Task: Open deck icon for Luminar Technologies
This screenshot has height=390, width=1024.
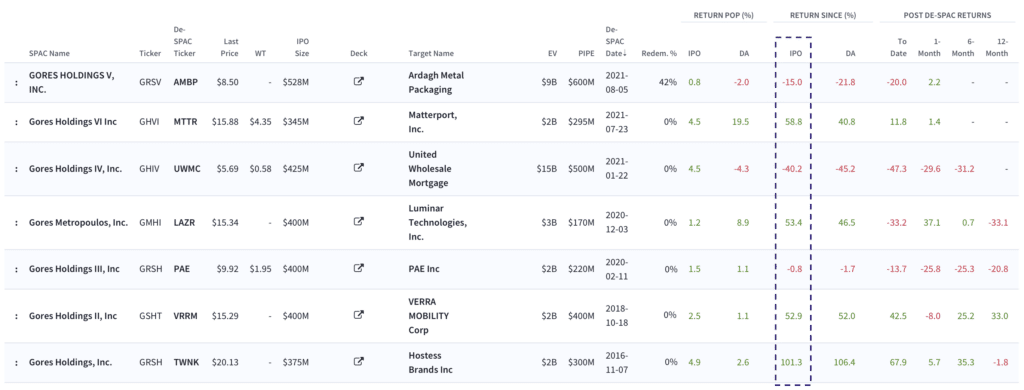Action: click(358, 221)
